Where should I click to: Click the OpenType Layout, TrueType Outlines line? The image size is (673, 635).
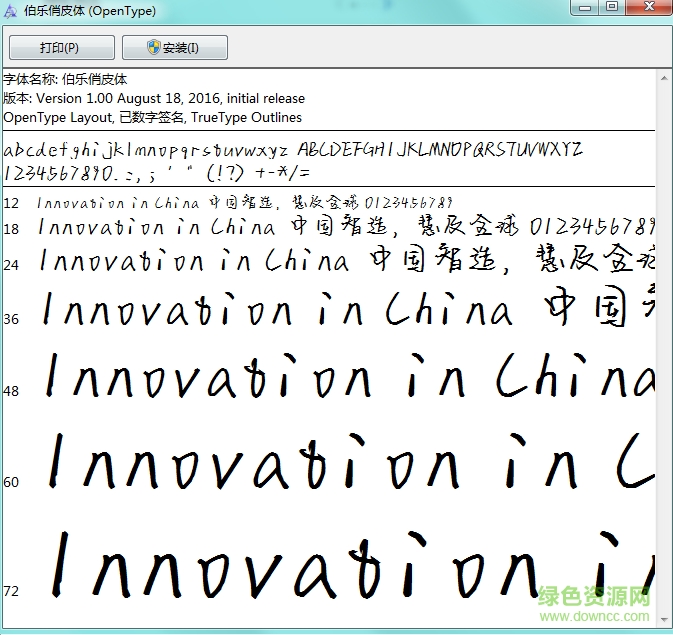tap(152, 117)
